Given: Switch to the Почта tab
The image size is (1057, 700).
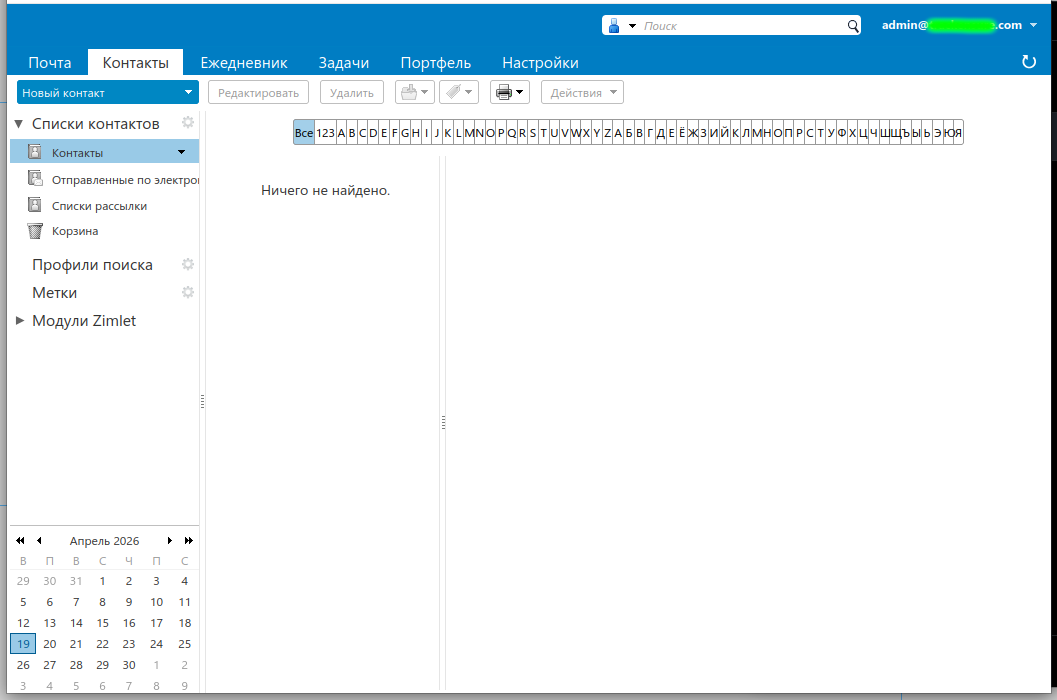Looking at the screenshot, I should [50, 62].
